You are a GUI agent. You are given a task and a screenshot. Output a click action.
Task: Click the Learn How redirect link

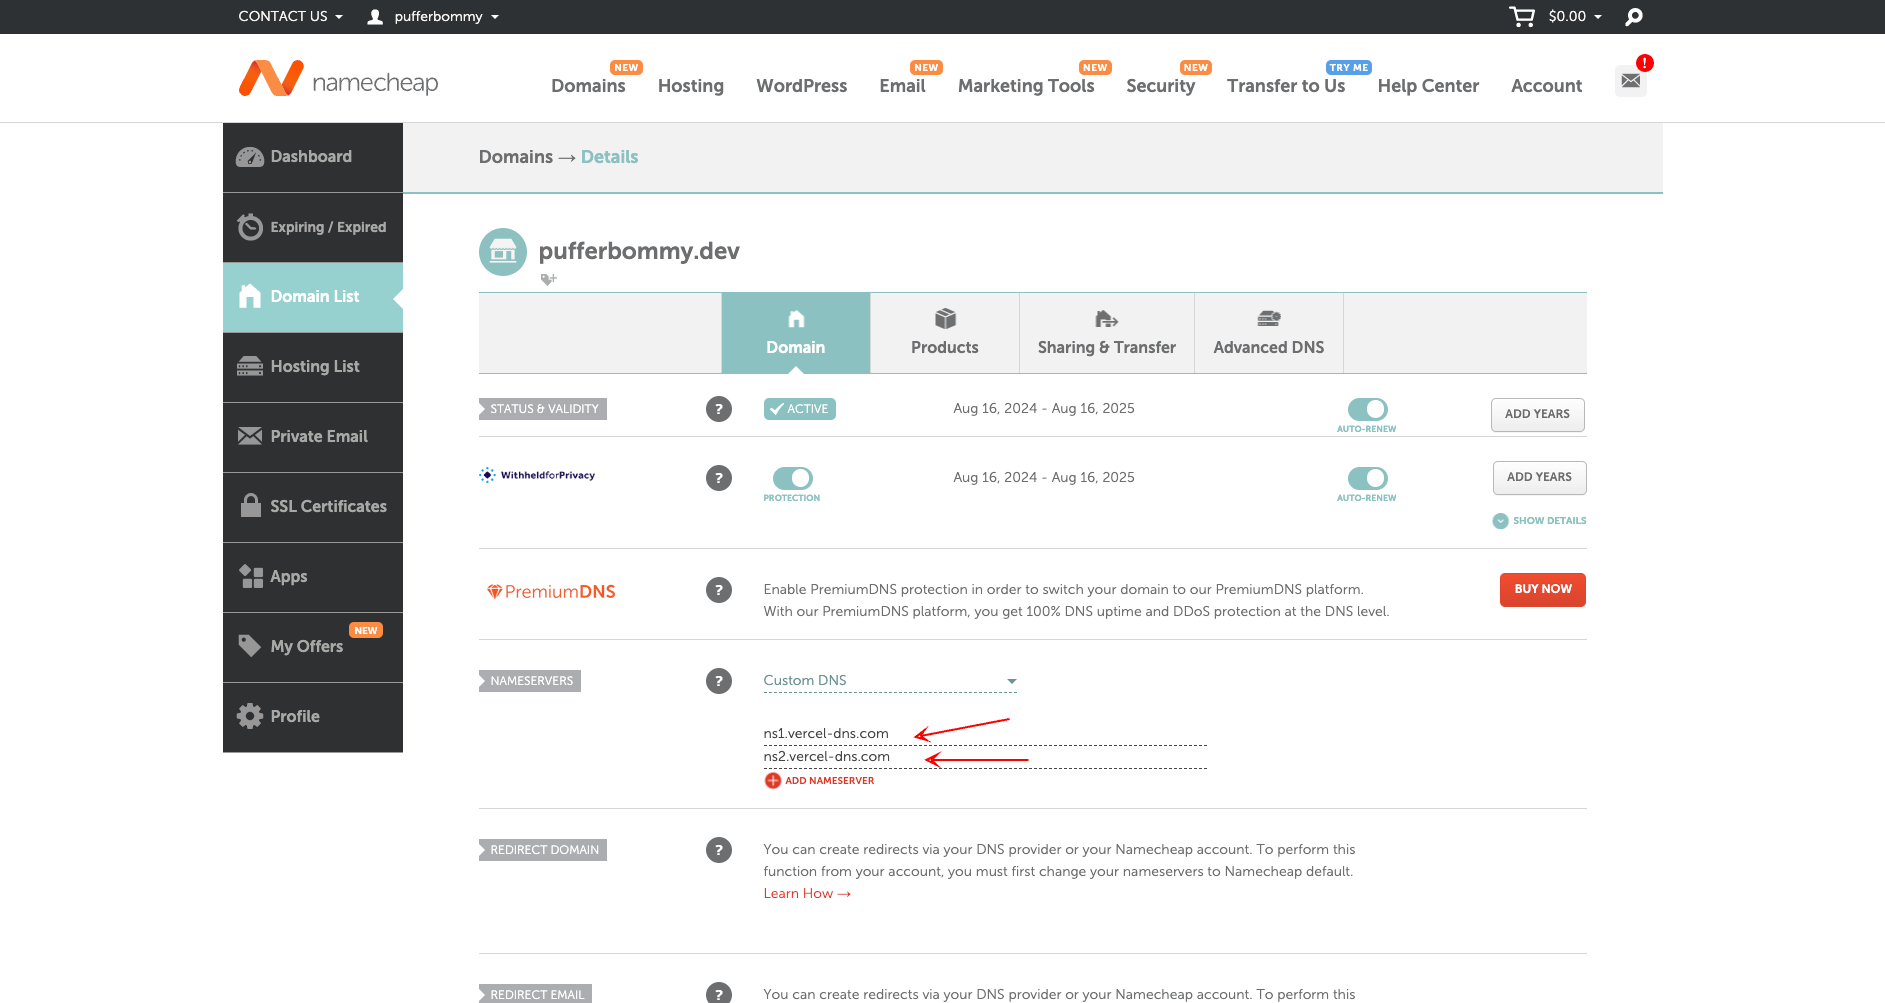coord(807,894)
